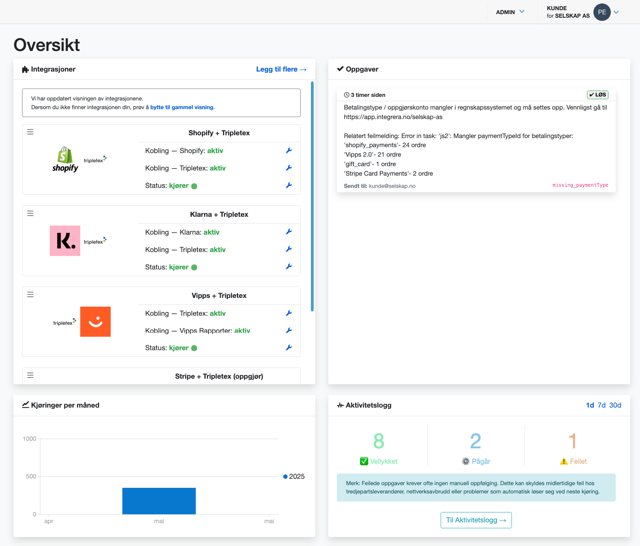
Task: Click the Vipps + Tripletex title
Action: pos(219,296)
